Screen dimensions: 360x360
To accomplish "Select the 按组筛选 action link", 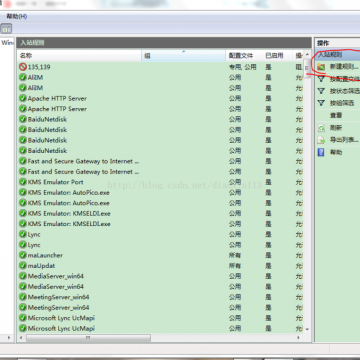I will pos(342,103).
